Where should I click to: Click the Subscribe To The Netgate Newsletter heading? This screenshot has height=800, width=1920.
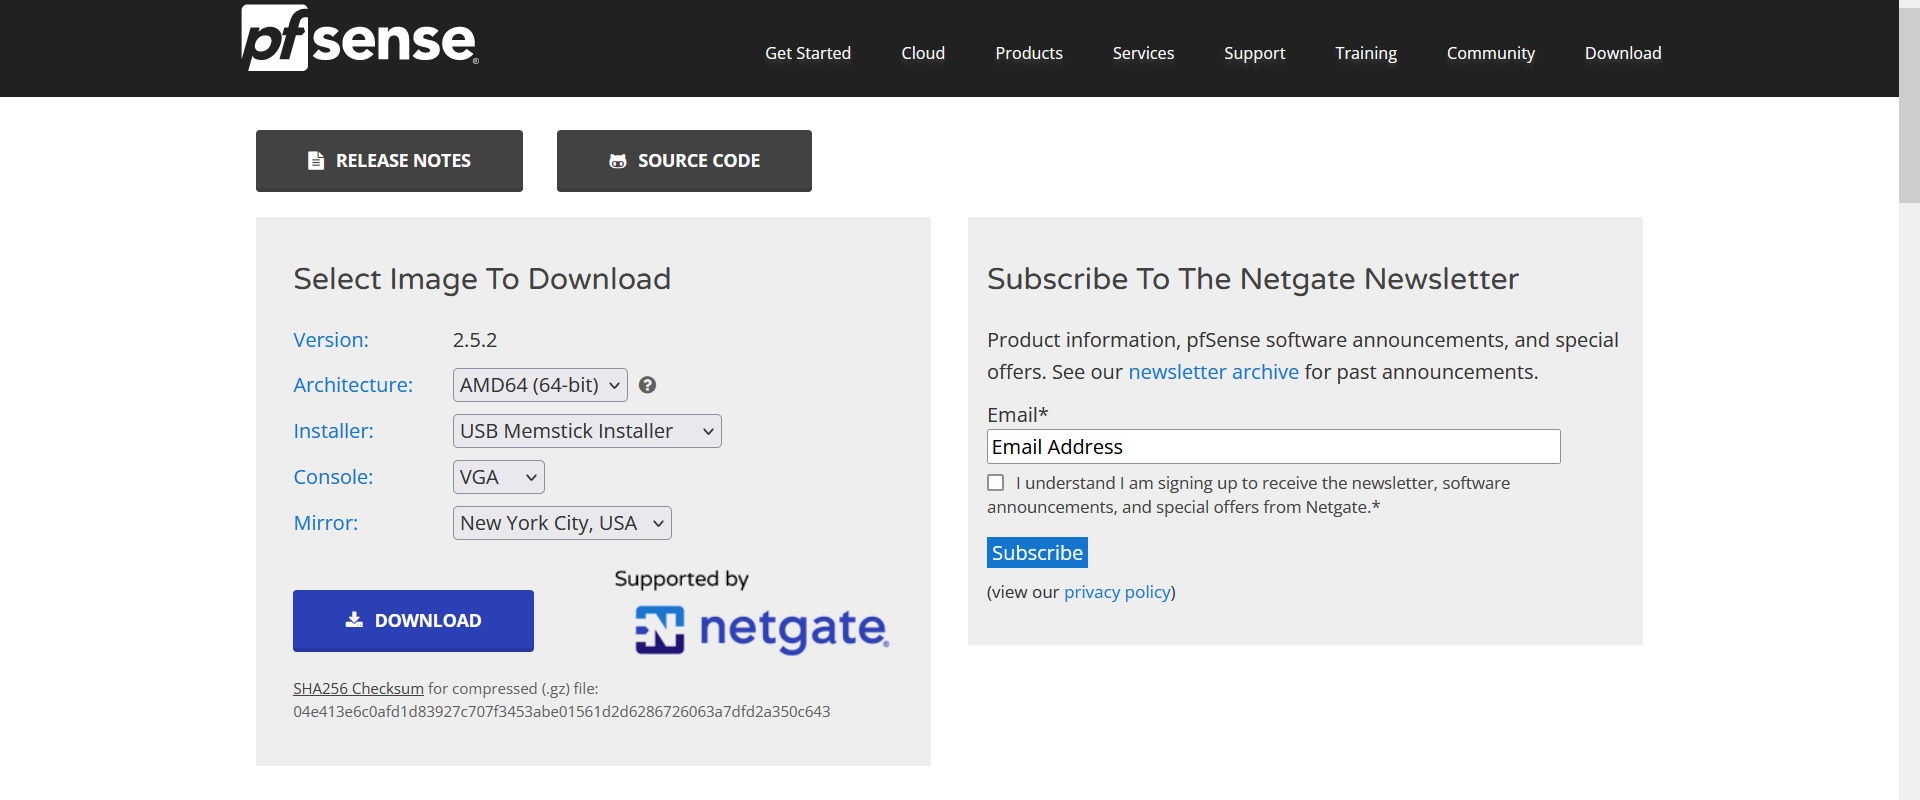tap(1253, 279)
